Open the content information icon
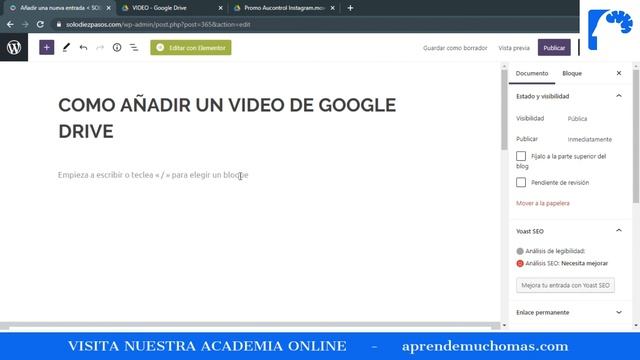 [x=117, y=47]
